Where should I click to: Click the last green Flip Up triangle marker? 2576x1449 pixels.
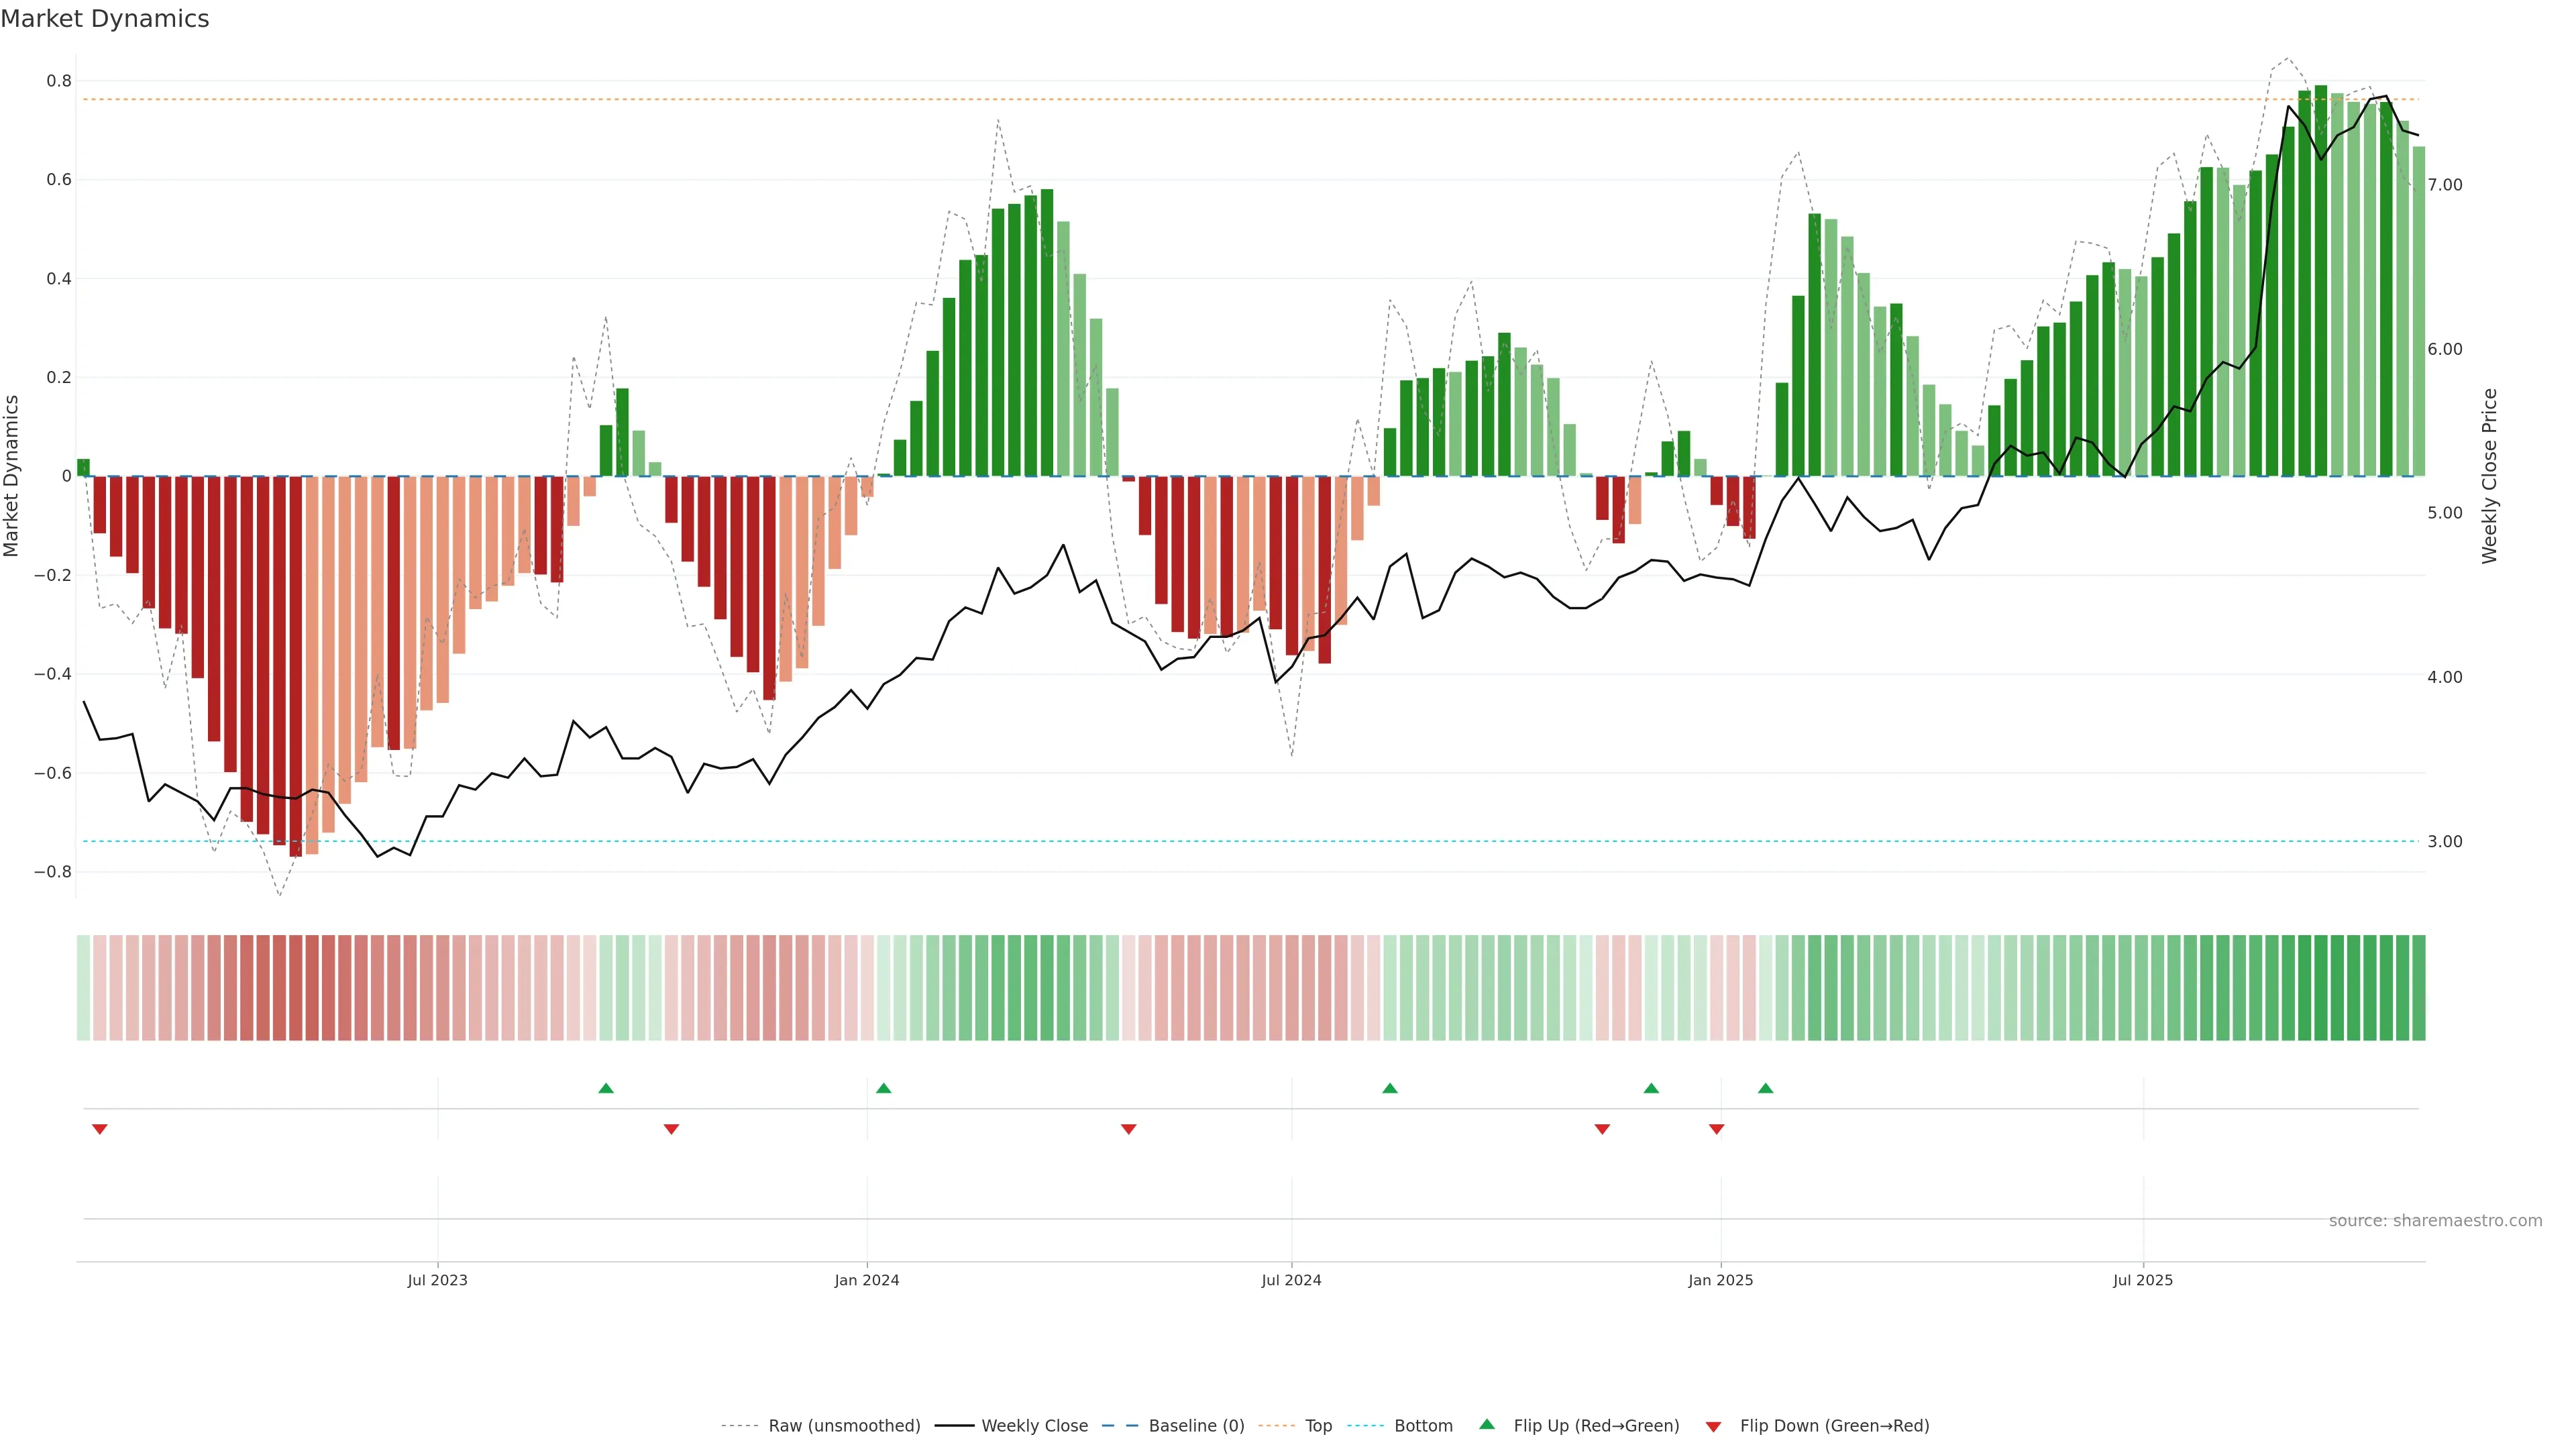(x=1766, y=1088)
